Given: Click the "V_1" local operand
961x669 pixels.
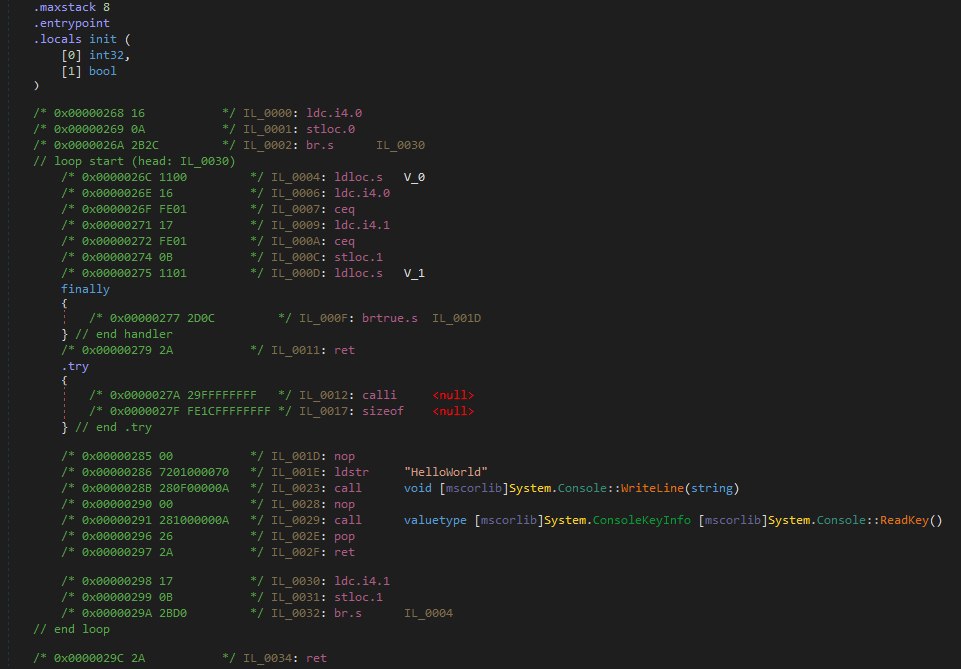Looking at the screenshot, I should pos(414,273).
